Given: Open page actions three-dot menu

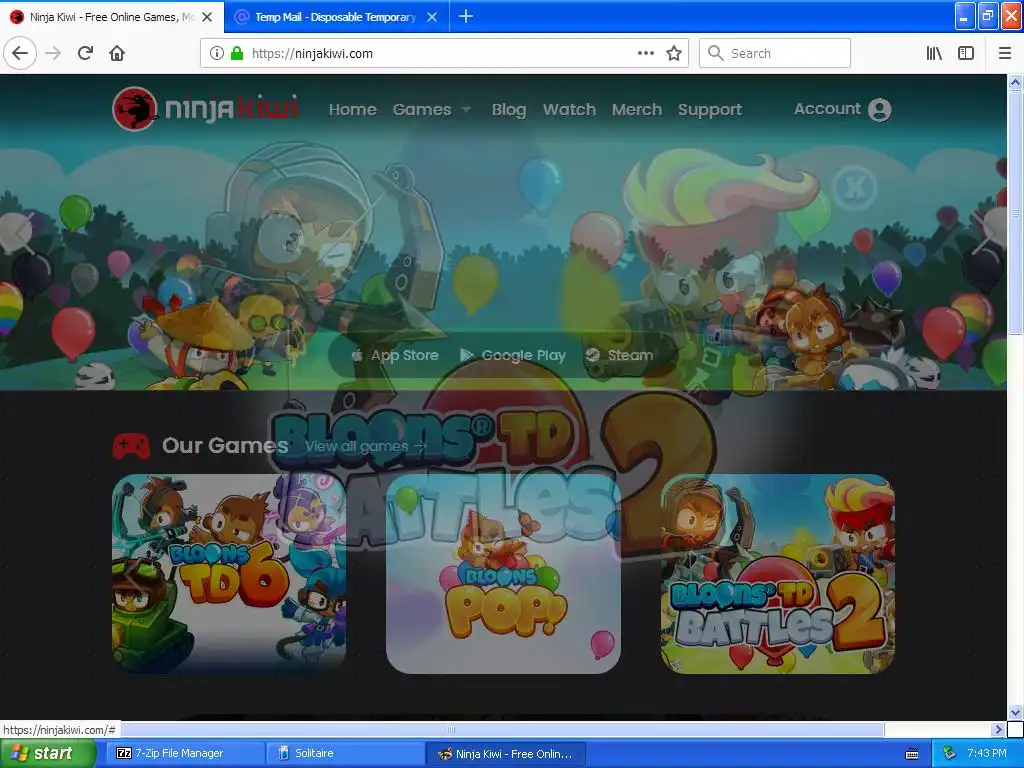Looking at the screenshot, I should click(x=646, y=53).
